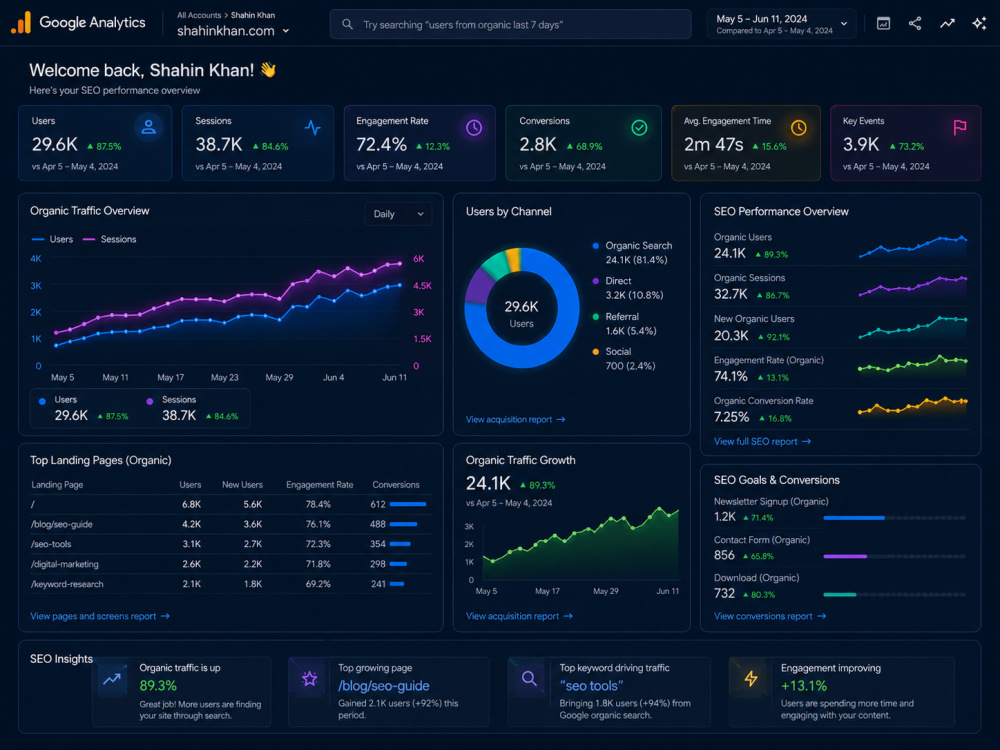The image size is (1000, 750).
Task: Select the /digital-marketing landing page row
Action: click(230, 564)
